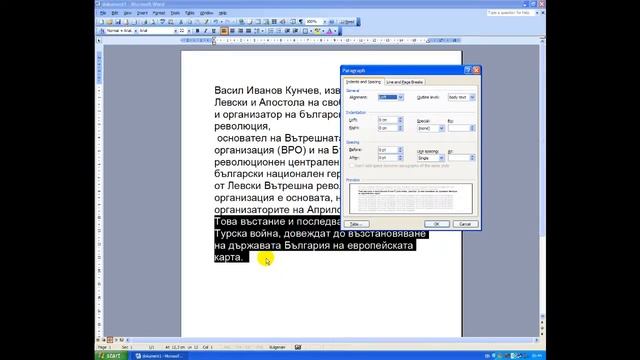Toggle Italic formatting
Image resolution: width=640 pixels, height=360 pixels.
pyautogui.click(x=206, y=31)
